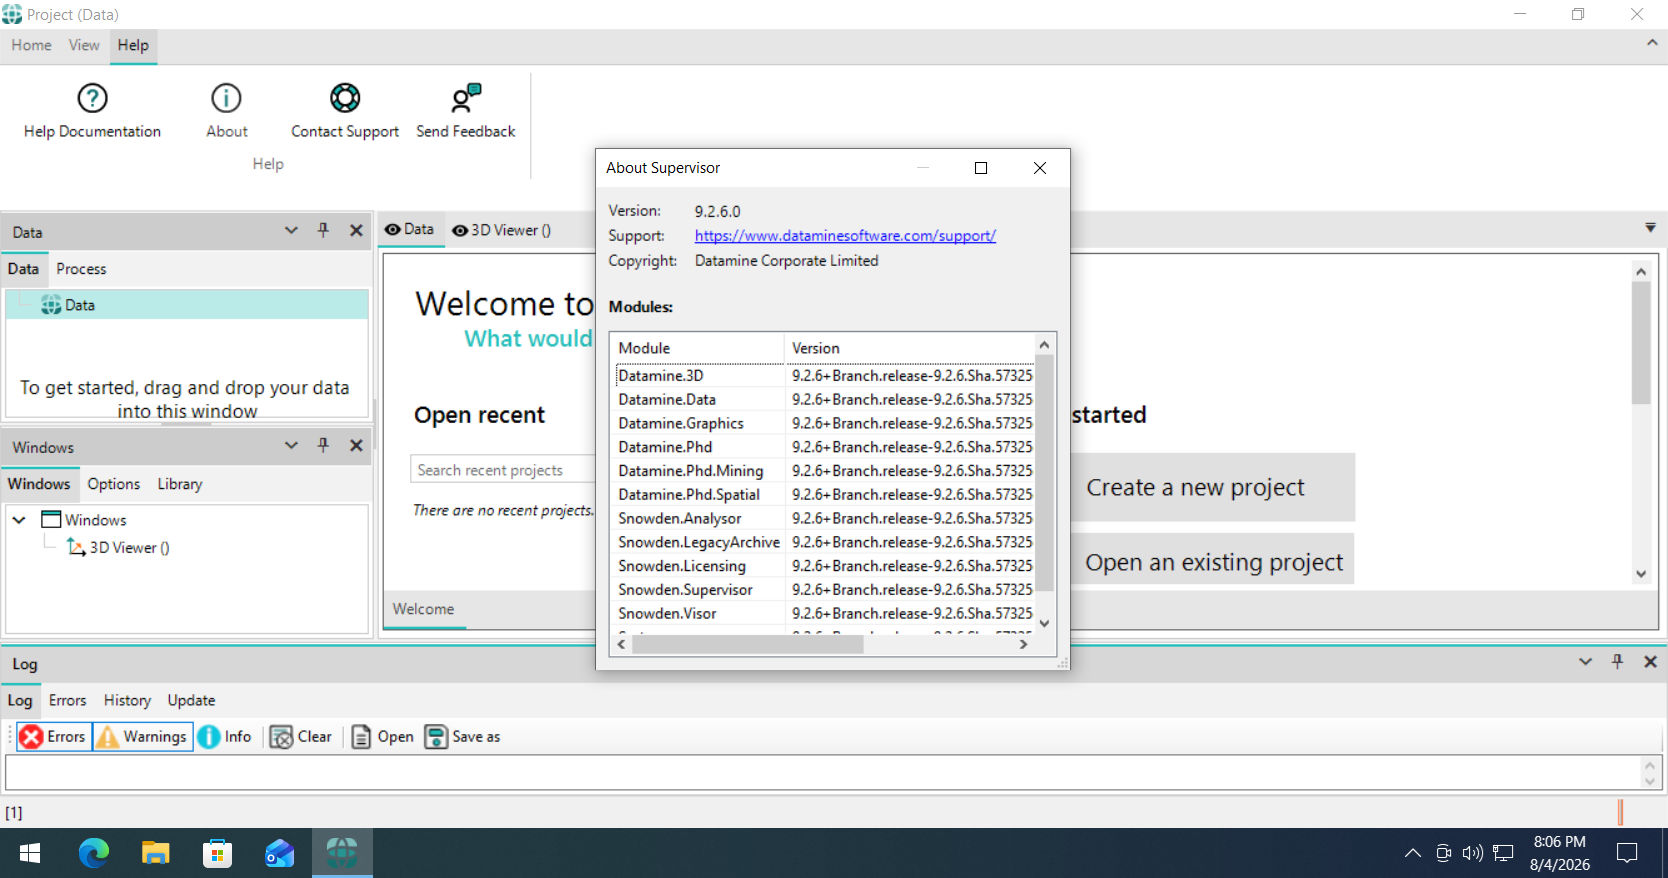
Task: Open the Library tab
Action: pos(180,484)
